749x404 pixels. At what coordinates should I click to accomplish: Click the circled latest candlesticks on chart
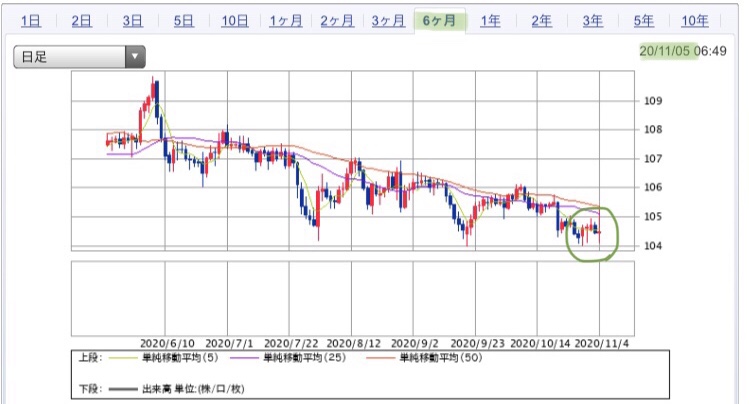coord(592,234)
